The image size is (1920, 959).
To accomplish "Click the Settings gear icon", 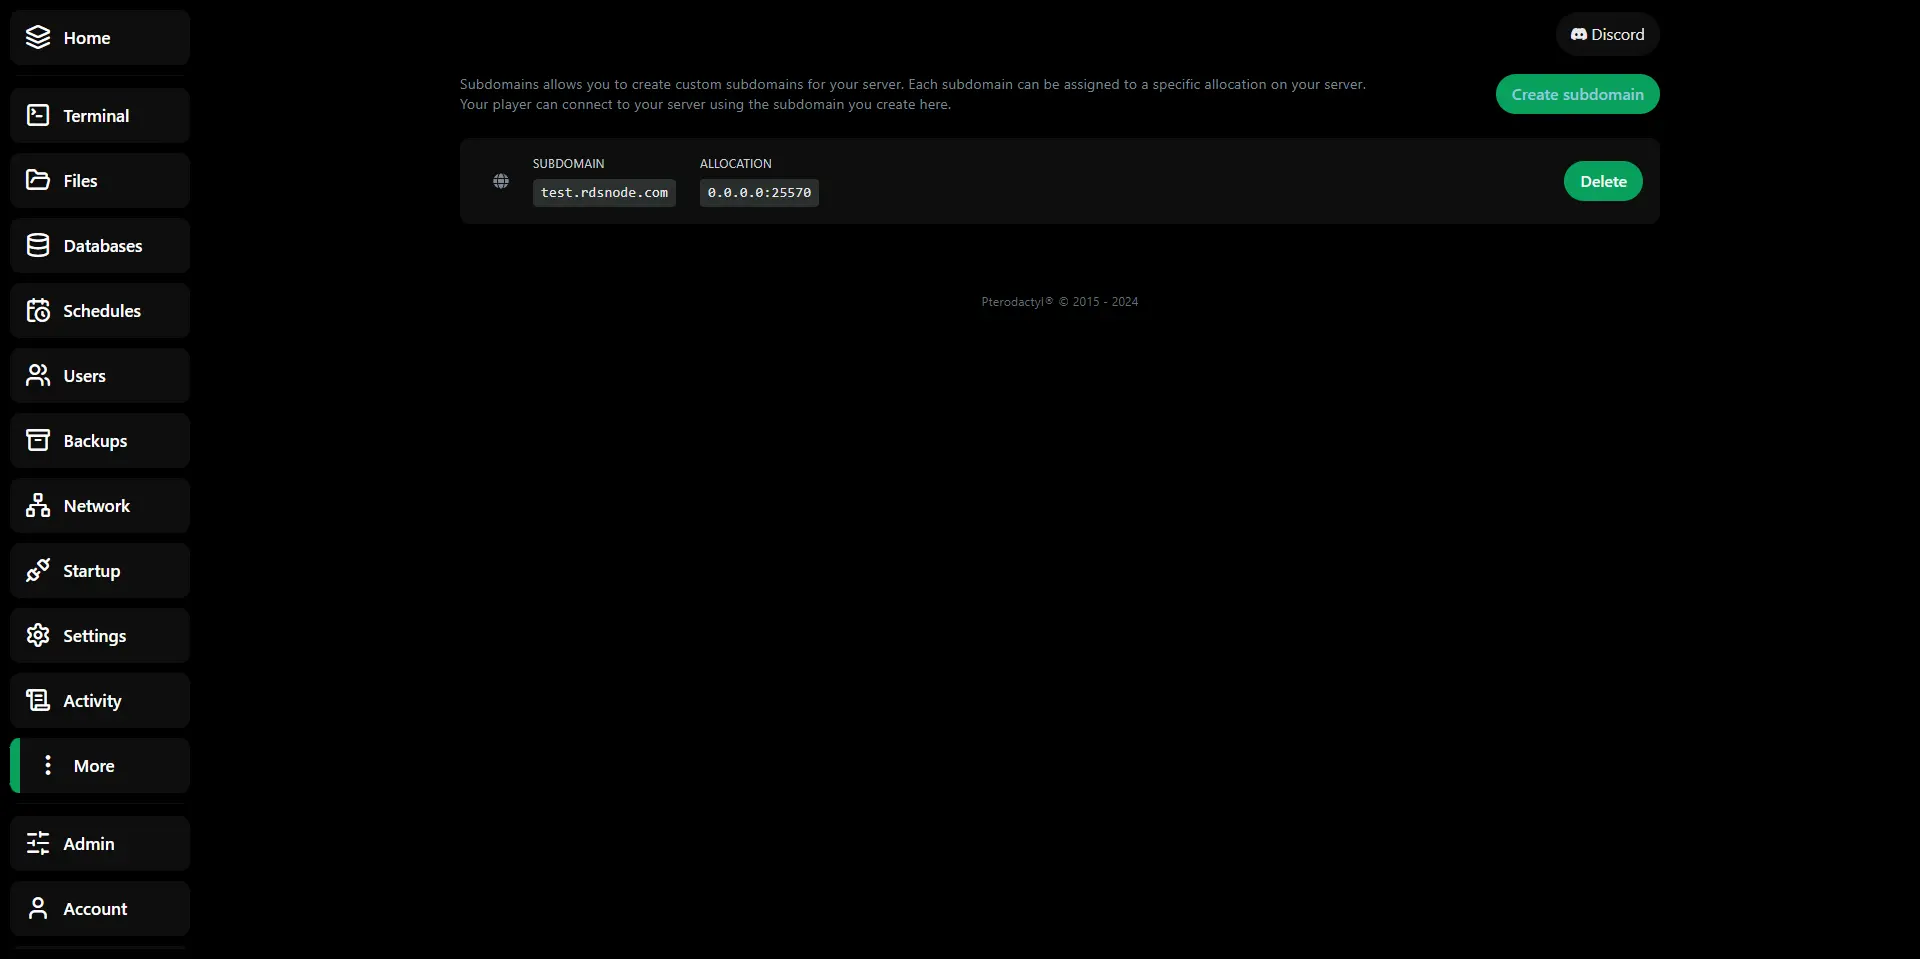I will 37,635.
